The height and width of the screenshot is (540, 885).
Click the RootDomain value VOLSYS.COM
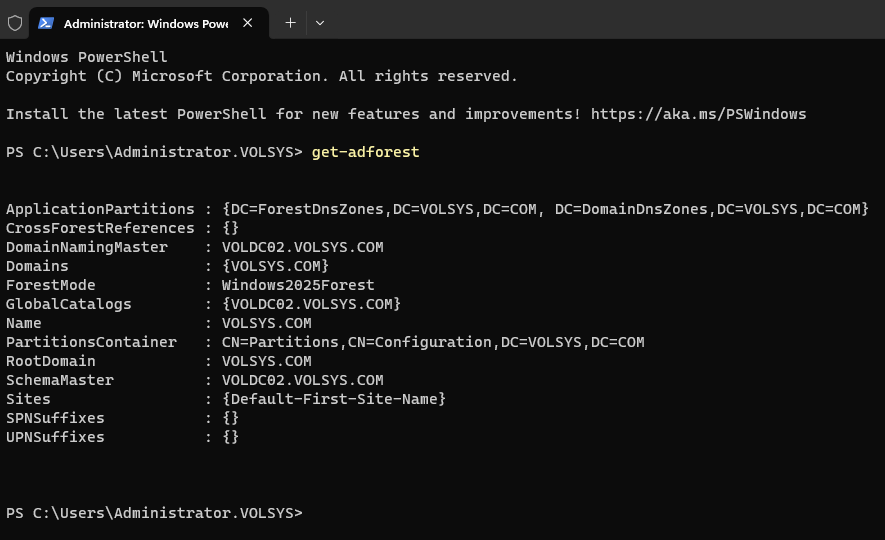266,361
